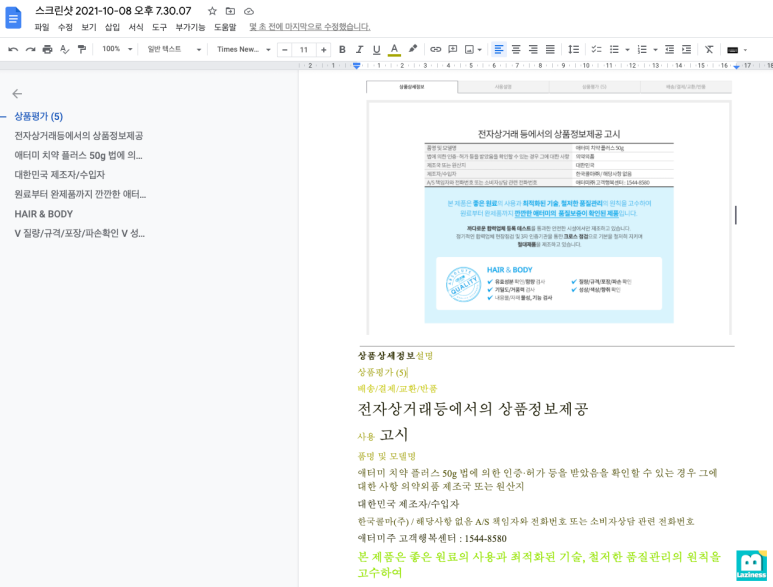Select justify alignment

coord(550,49)
